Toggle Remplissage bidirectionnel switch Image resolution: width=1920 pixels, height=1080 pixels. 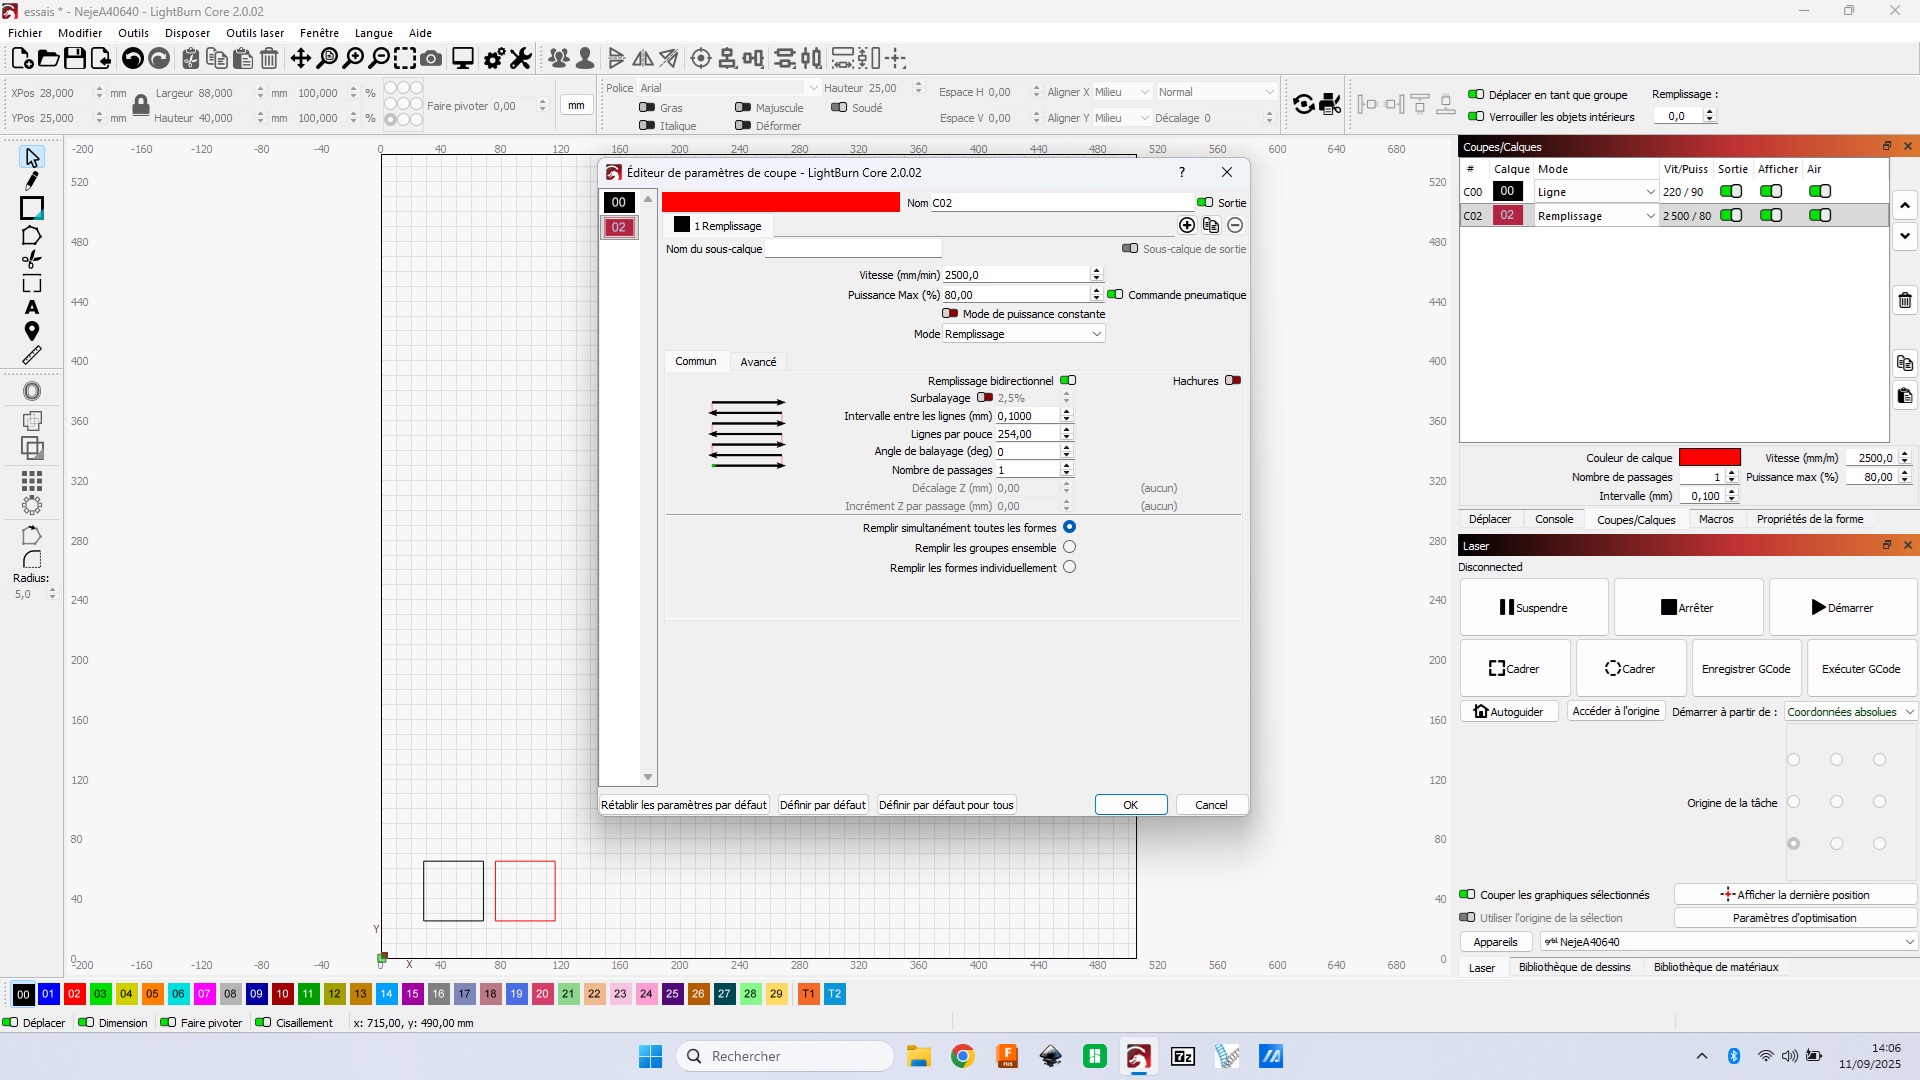coord(1068,381)
